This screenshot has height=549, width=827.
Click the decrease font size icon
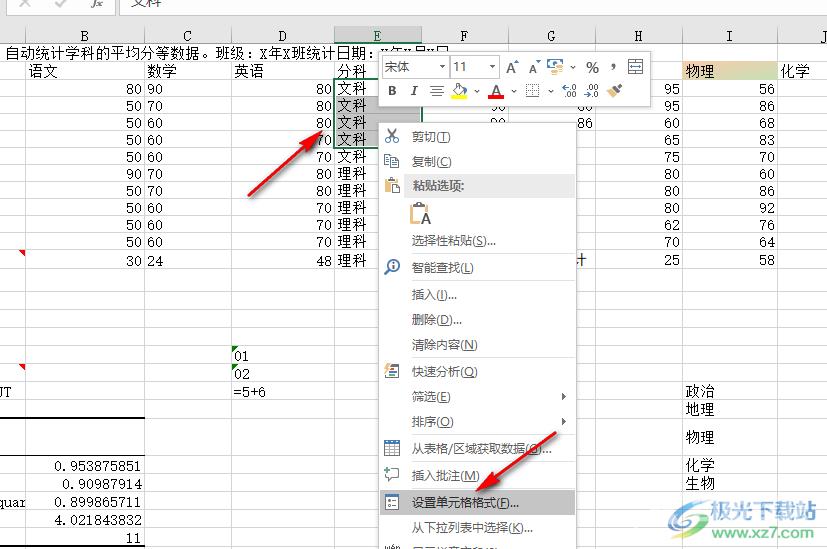pyautogui.click(x=534, y=68)
